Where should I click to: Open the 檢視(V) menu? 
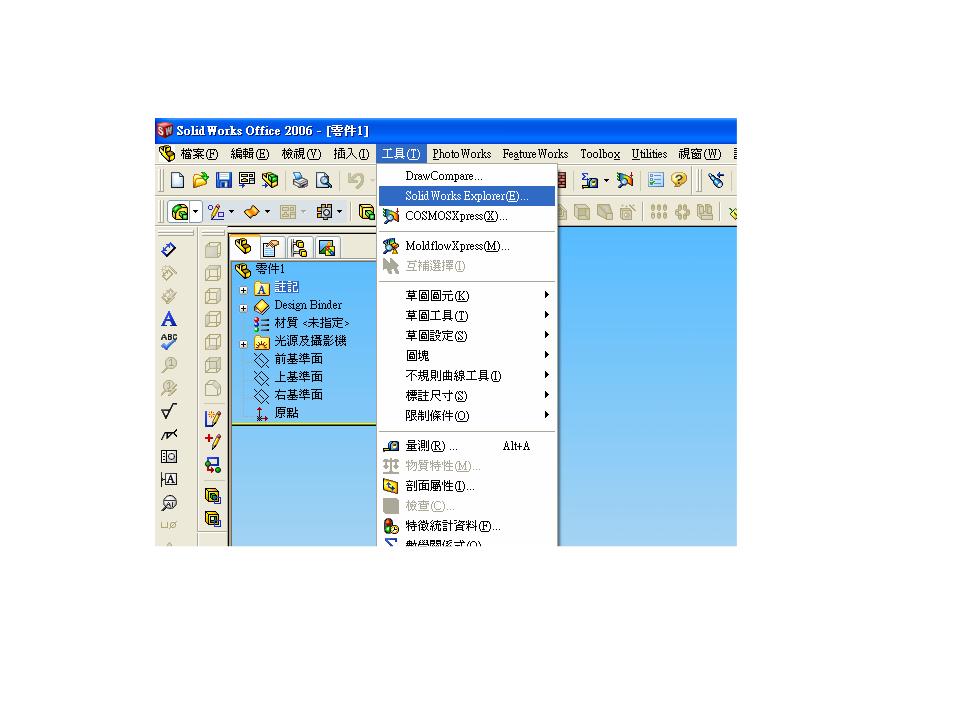click(x=301, y=154)
